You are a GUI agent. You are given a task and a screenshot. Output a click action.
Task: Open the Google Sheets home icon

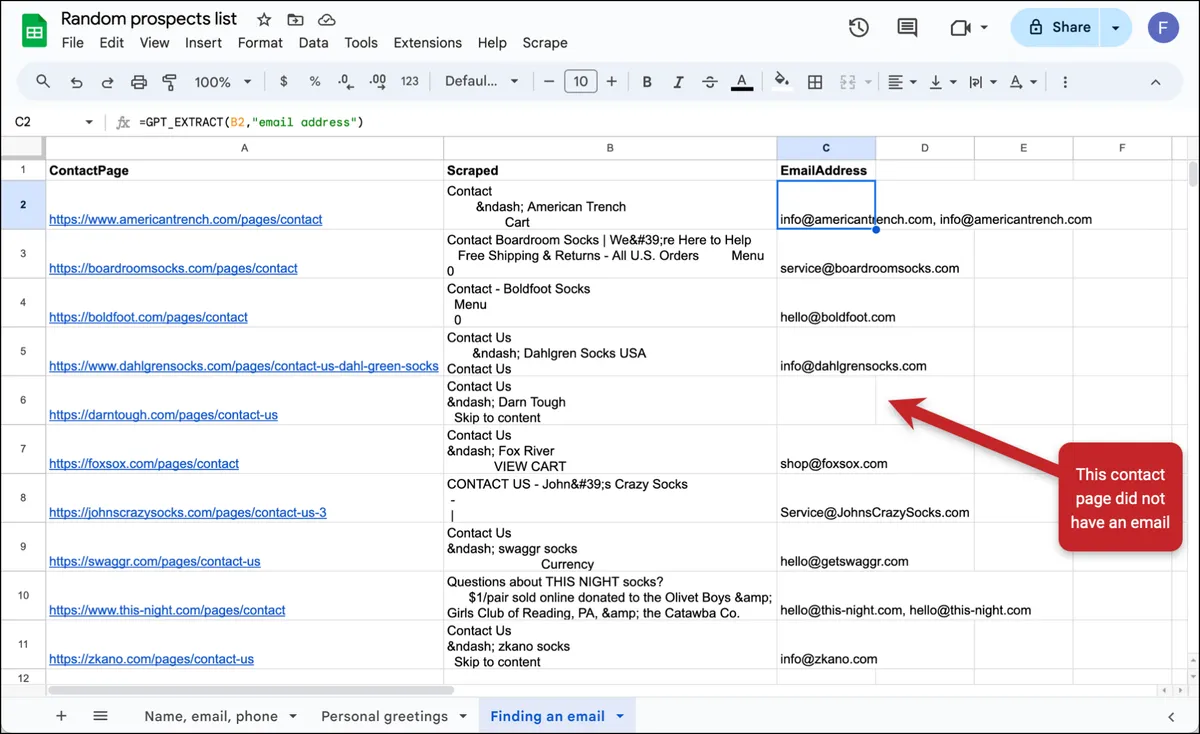35,30
